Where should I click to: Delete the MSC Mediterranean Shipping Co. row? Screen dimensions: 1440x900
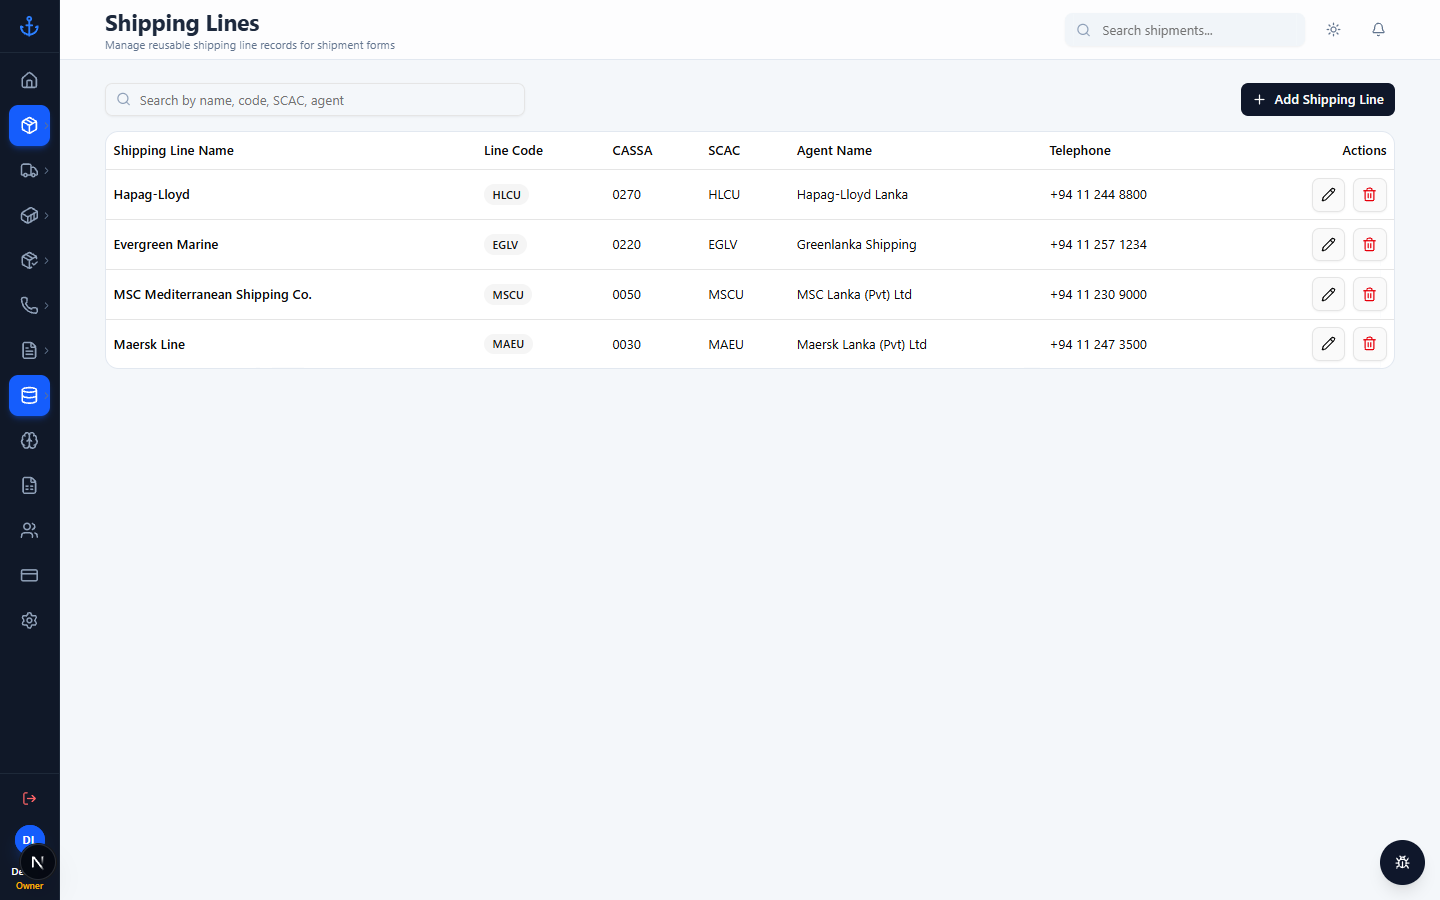[1369, 294]
